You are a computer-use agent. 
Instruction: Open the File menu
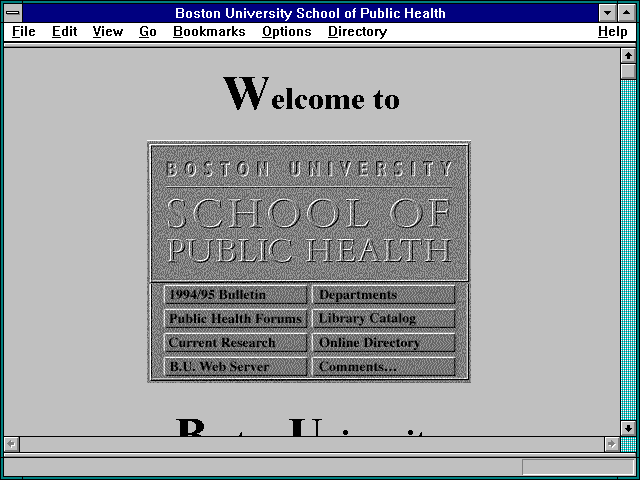tap(24, 32)
